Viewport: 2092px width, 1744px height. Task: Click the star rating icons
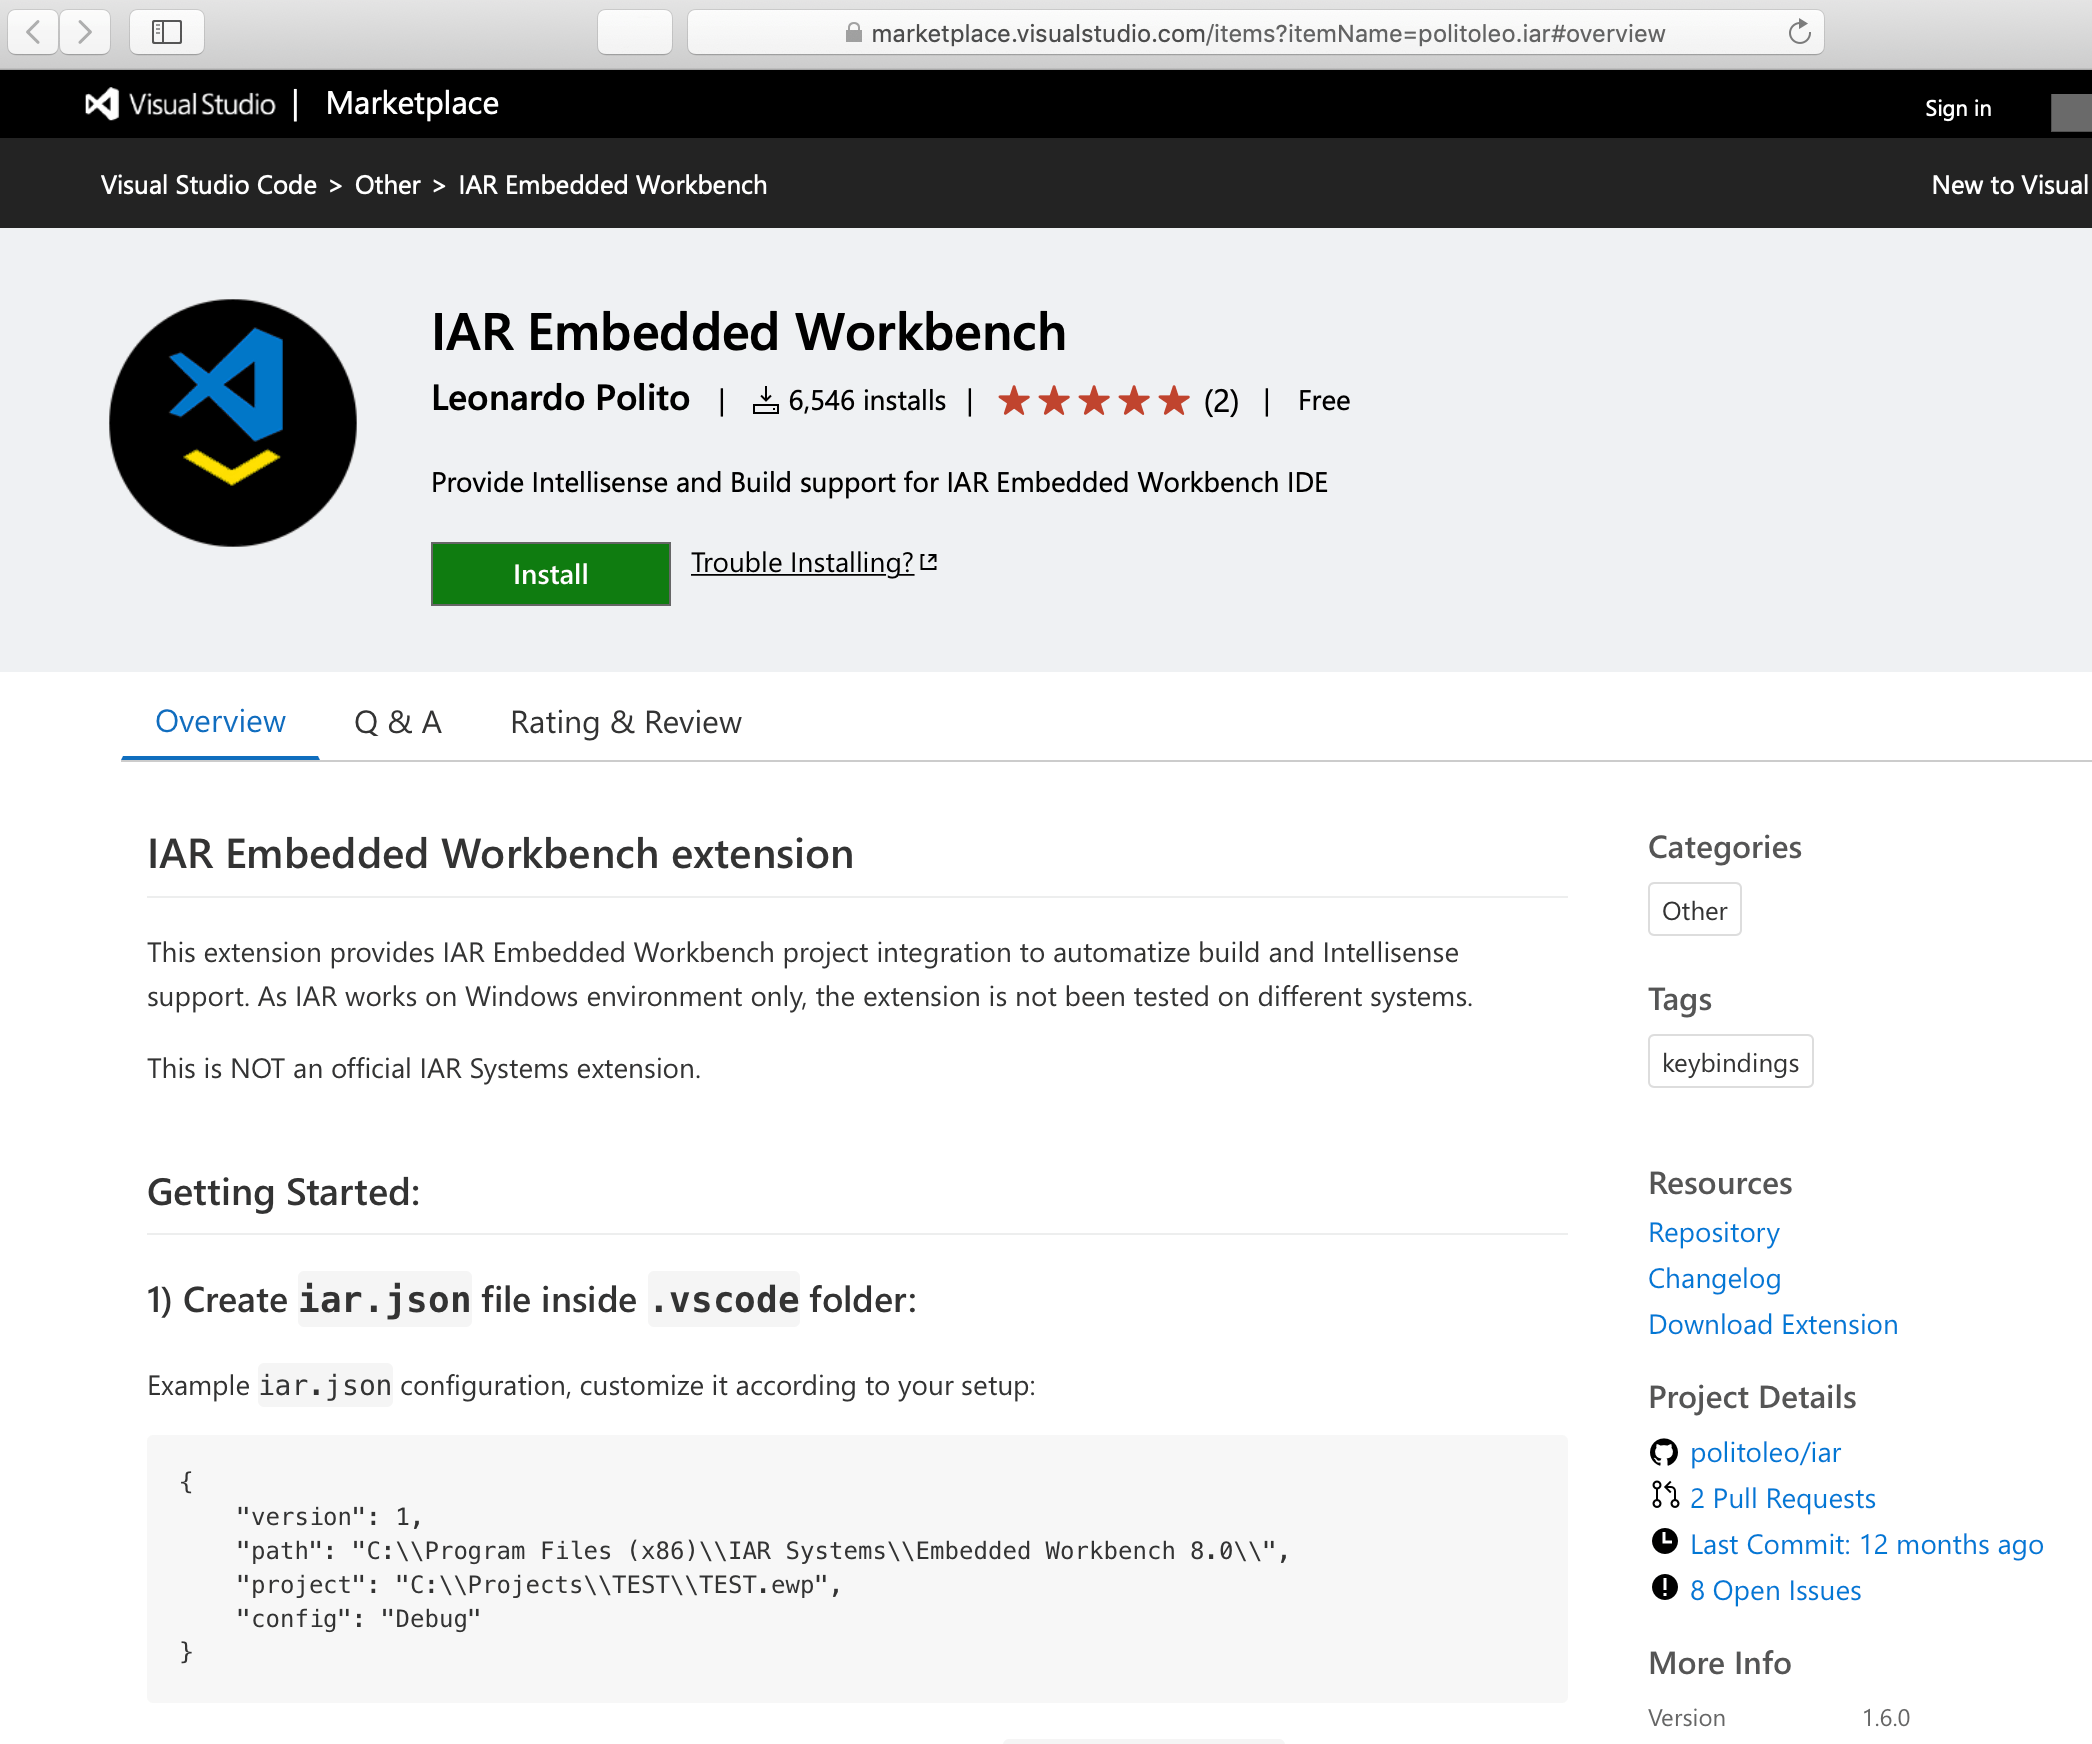point(1093,401)
